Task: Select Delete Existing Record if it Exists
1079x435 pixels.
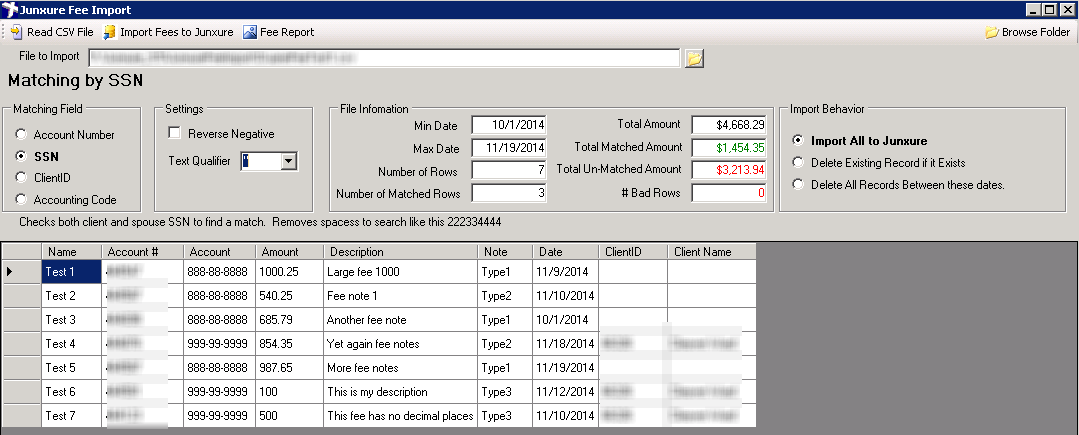Action: [798, 162]
